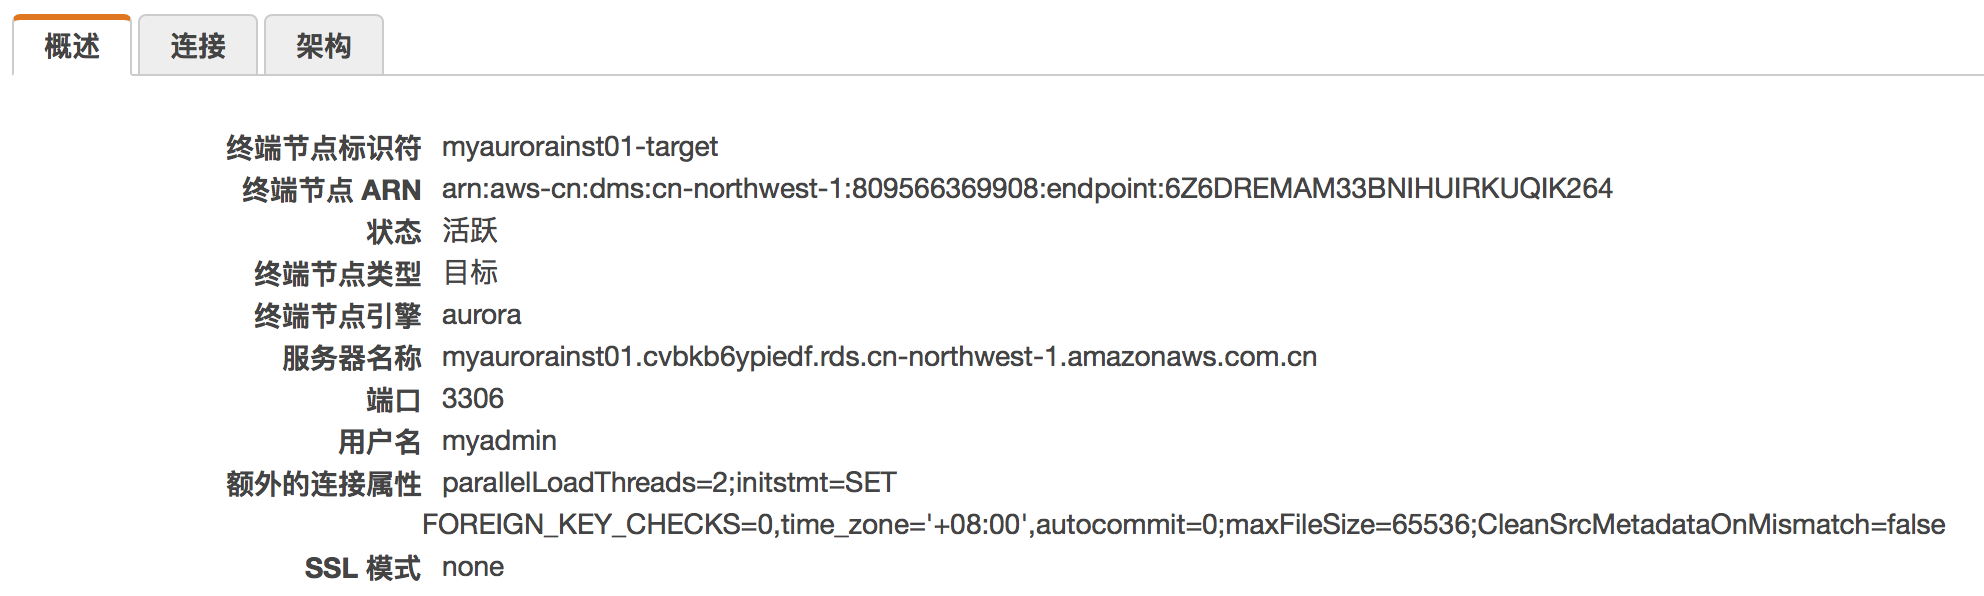Open the 连接 tab
The width and height of the screenshot is (1984, 596).
[x=198, y=46]
